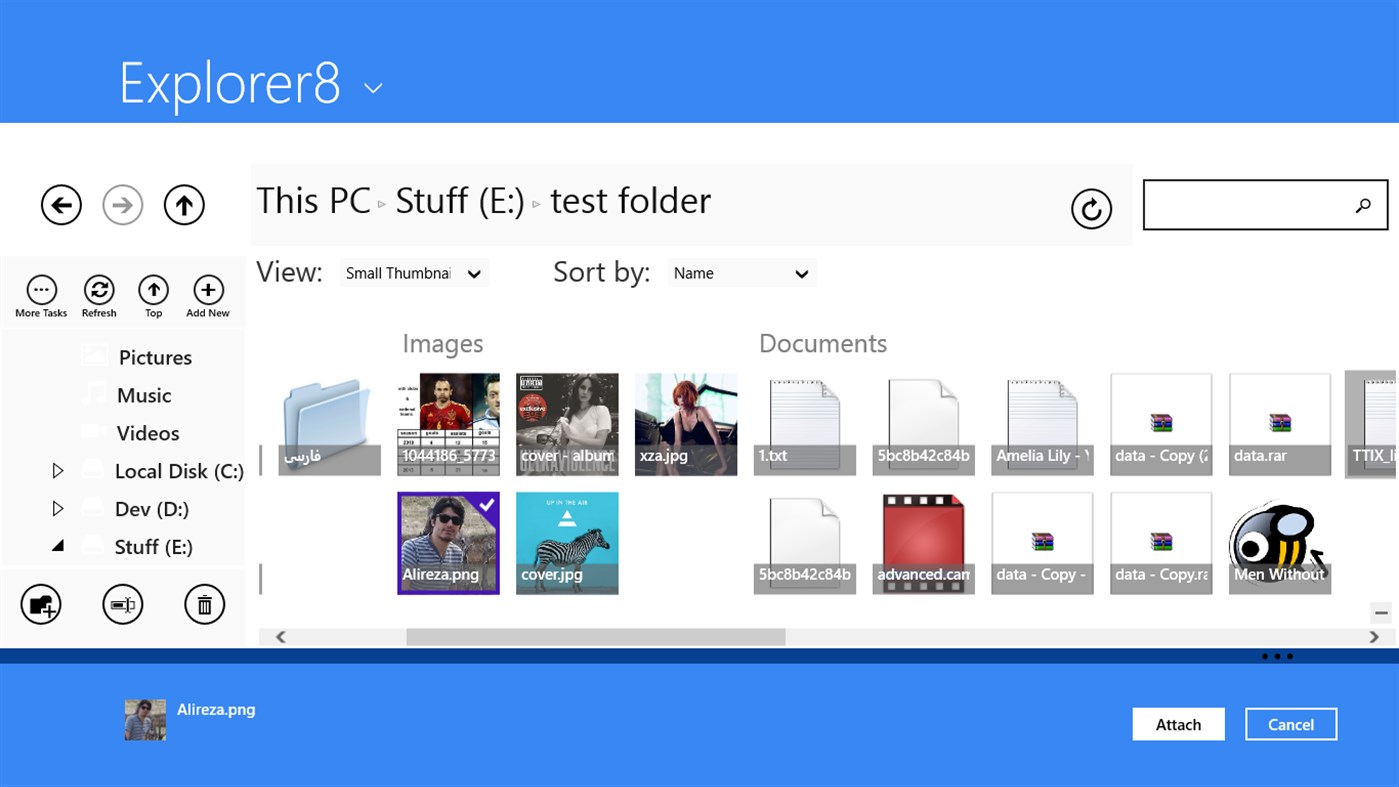
Task: Select the xza.jpg image
Action: (686, 423)
